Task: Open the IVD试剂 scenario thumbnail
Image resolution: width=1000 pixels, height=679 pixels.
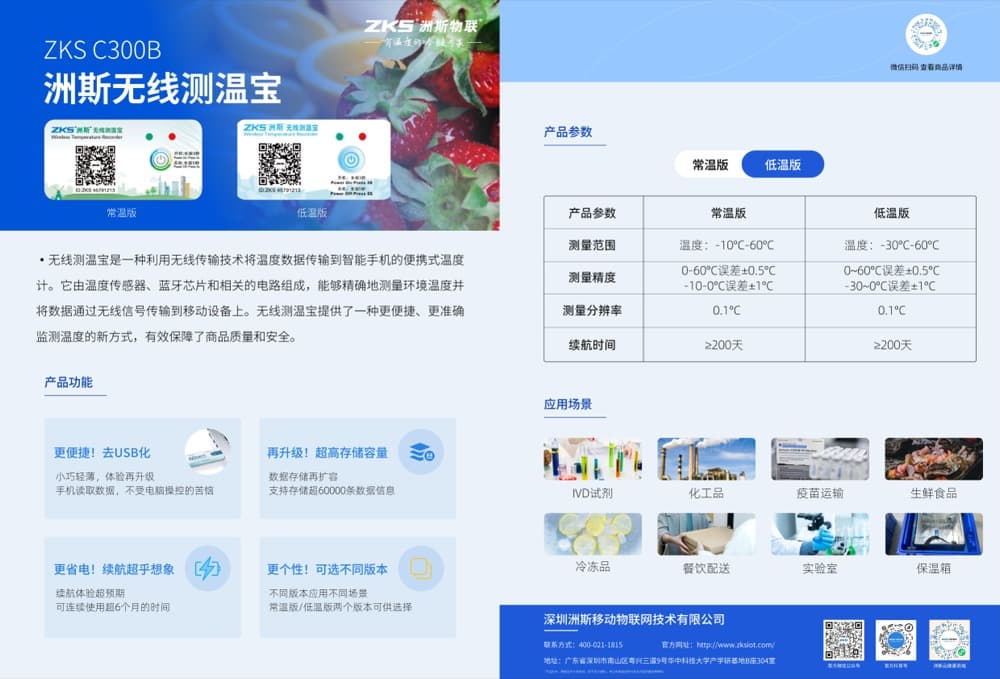Action: [592, 459]
